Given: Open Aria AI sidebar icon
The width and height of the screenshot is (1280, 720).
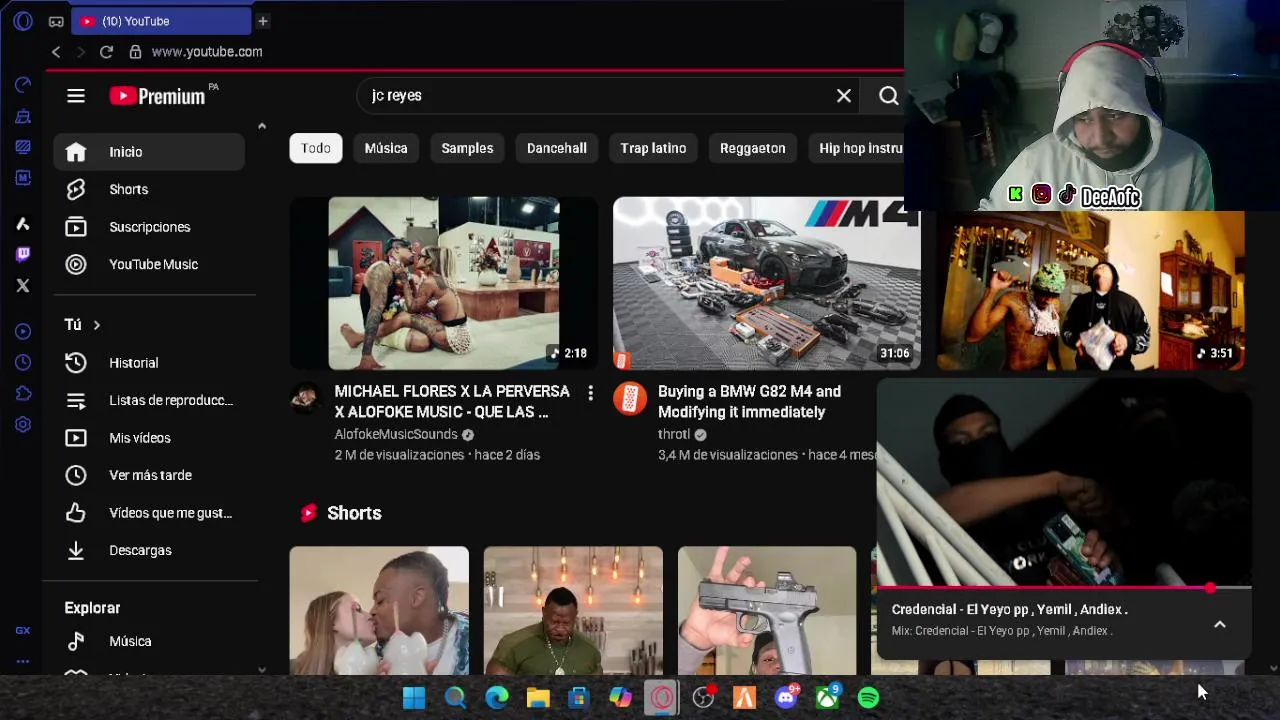Looking at the screenshot, I should (23, 224).
